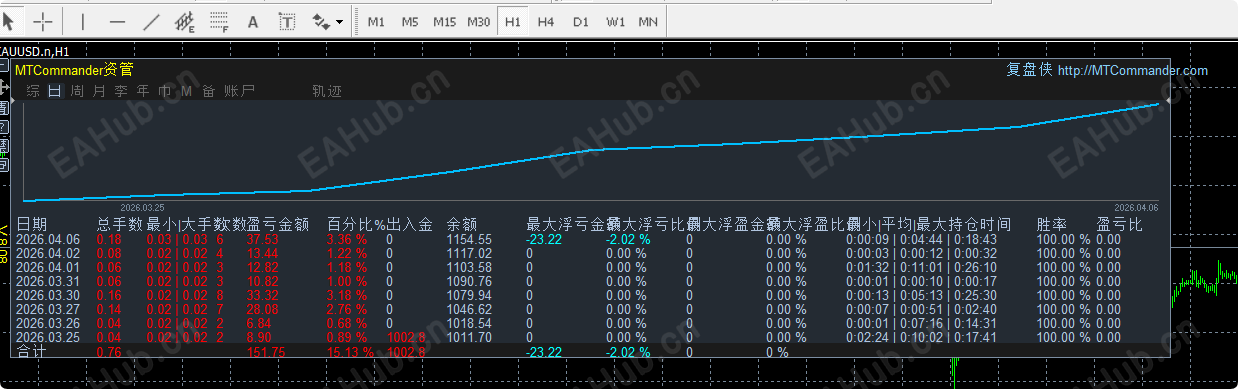Toggle the H1 timeframe button
Image resolution: width=1238 pixels, height=389 pixels.
coord(512,21)
